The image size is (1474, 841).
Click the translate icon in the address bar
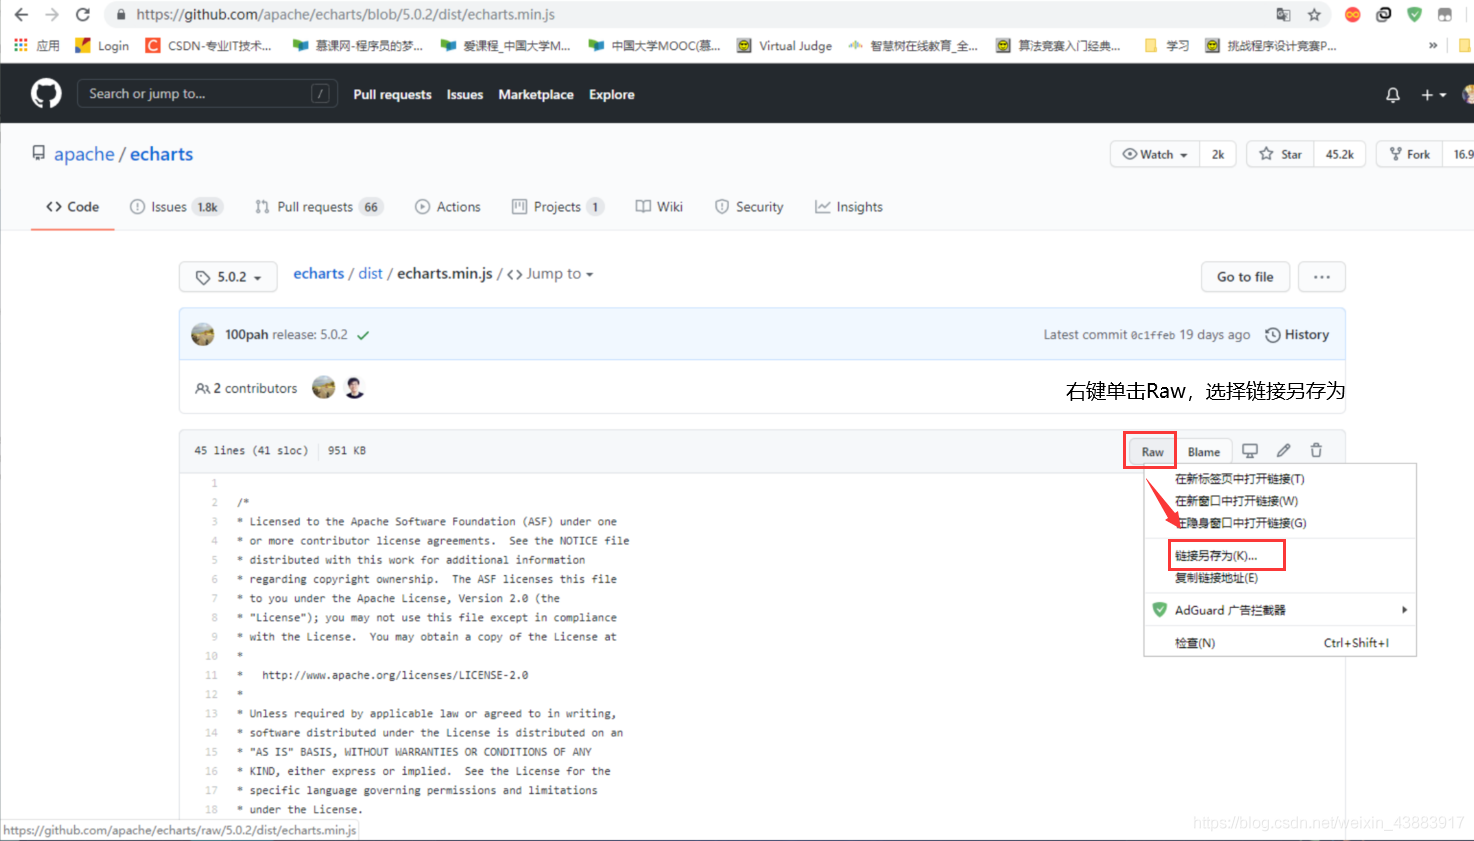(x=1282, y=15)
